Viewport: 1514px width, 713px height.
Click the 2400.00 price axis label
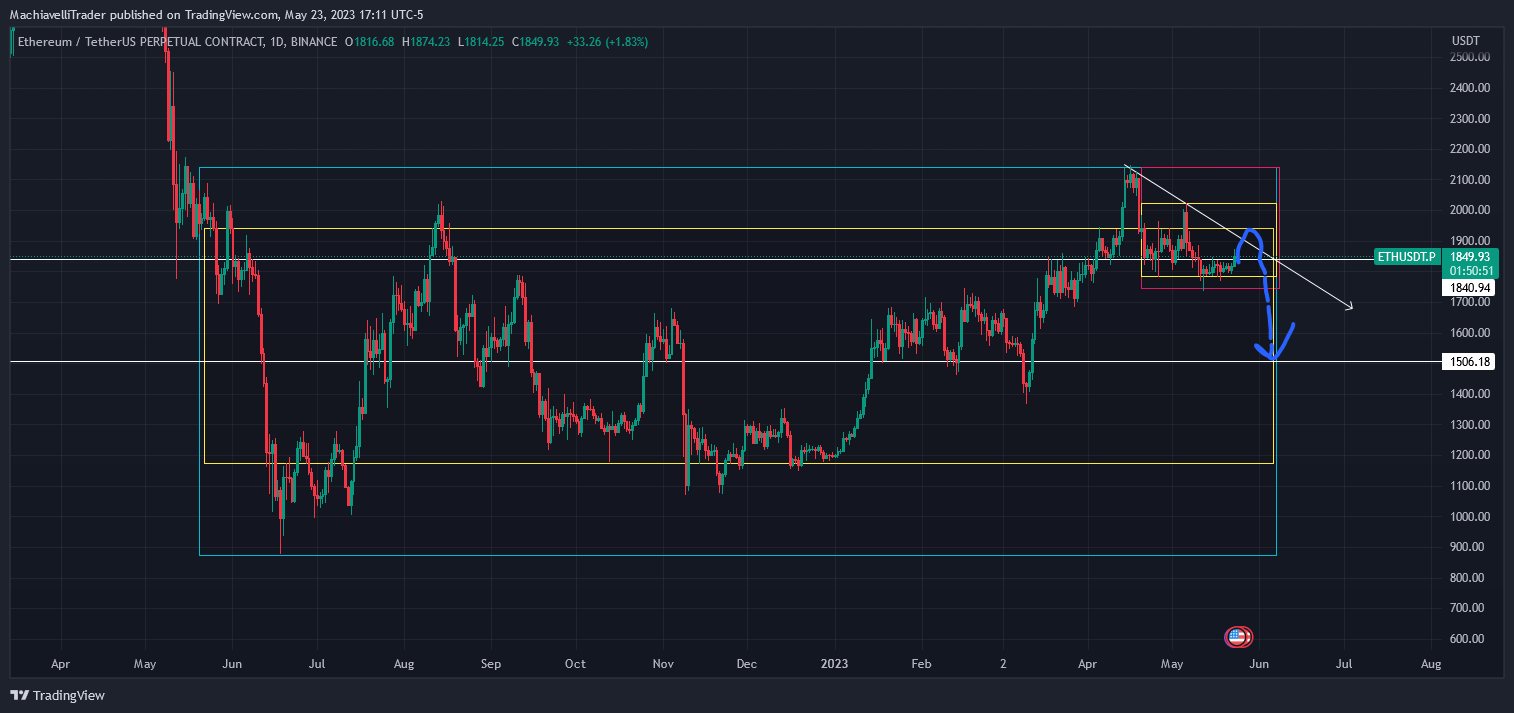(x=1470, y=88)
